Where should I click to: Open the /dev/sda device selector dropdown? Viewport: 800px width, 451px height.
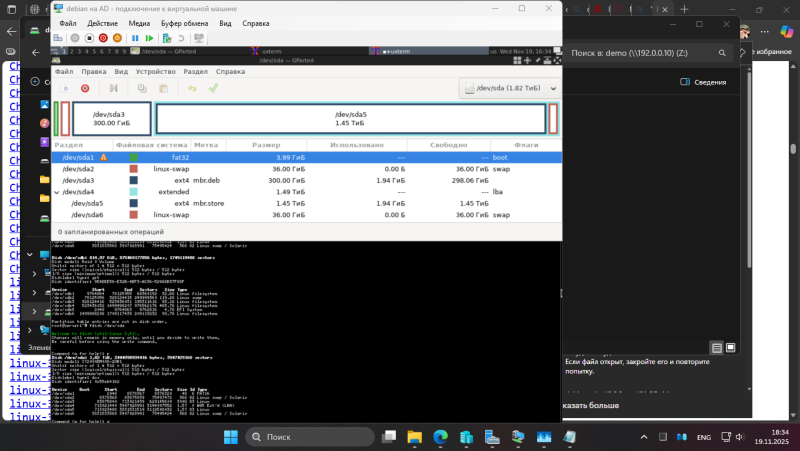click(510, 89)
